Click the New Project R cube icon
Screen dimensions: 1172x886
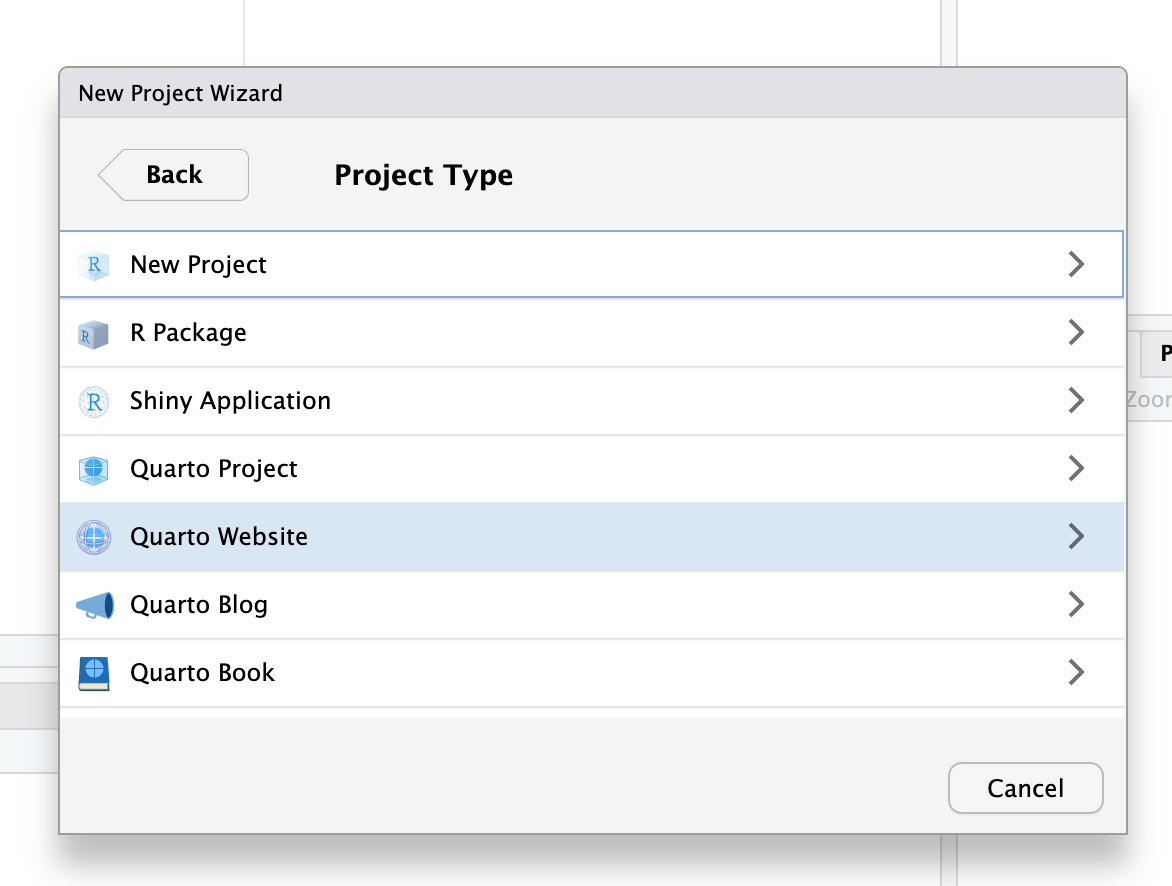93,265
